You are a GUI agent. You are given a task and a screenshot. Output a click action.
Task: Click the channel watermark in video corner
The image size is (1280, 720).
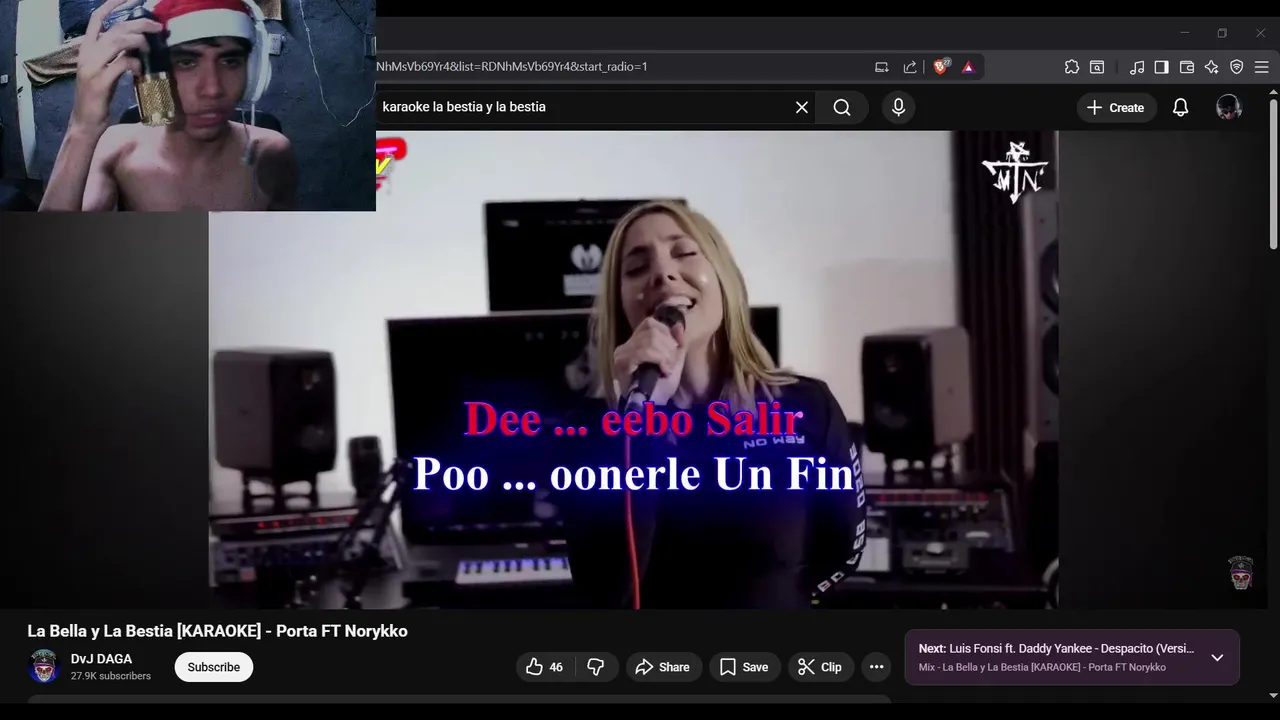point(1241,572)
